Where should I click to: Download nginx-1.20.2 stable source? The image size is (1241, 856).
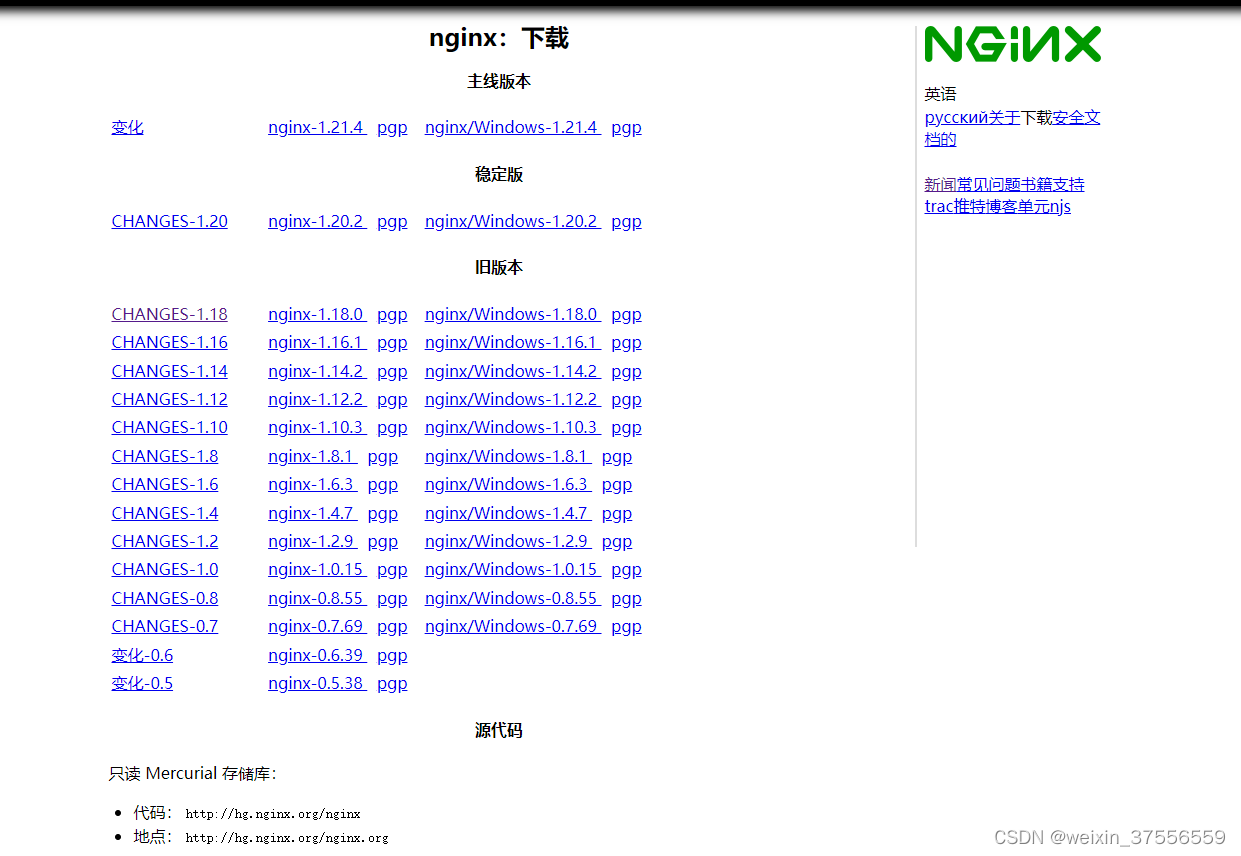(317, 221)
